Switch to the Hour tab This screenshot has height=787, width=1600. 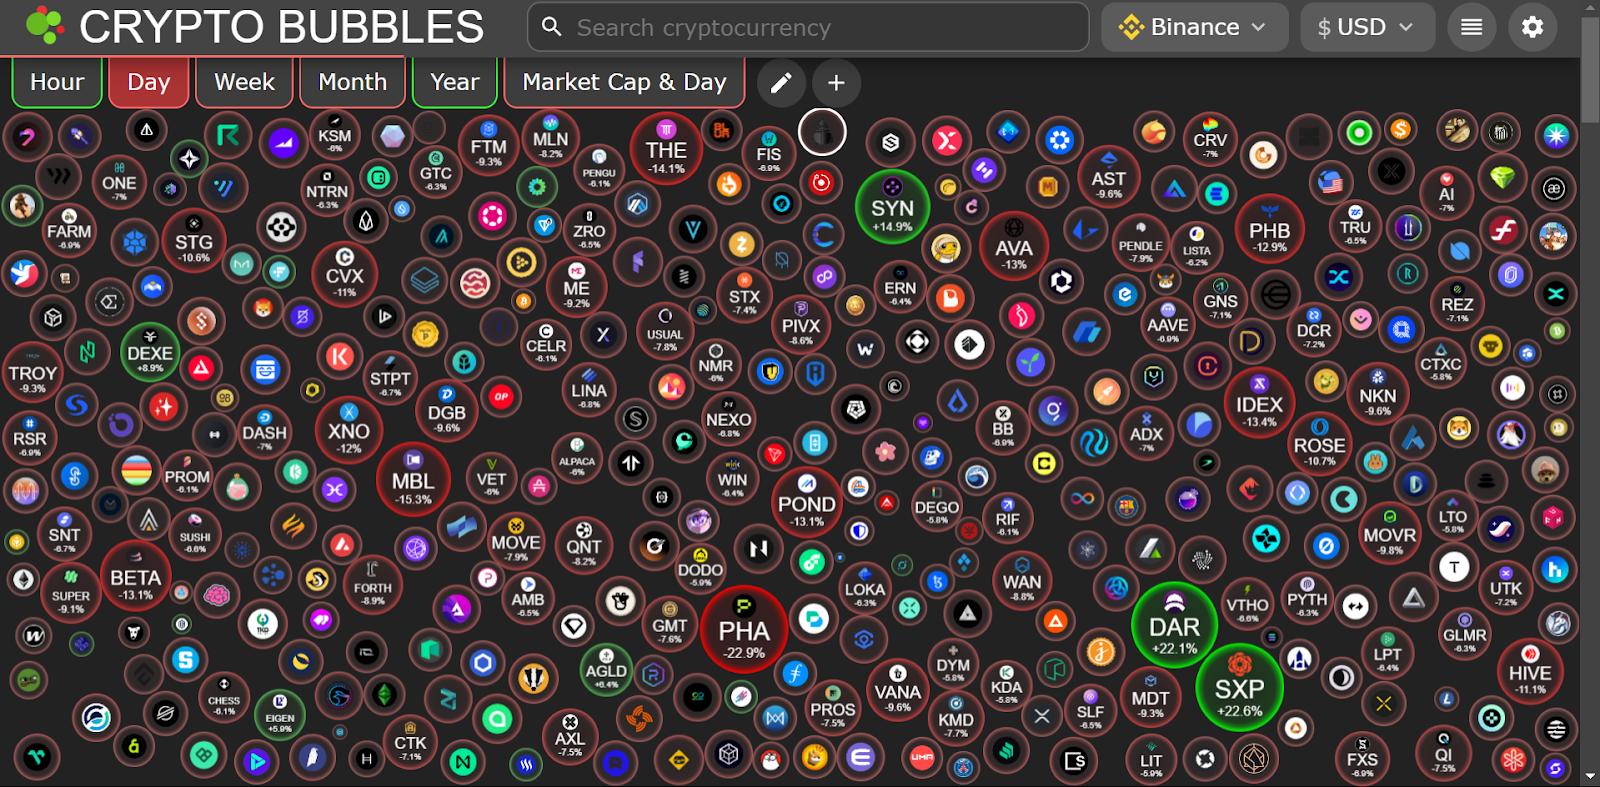click(57, 82)
